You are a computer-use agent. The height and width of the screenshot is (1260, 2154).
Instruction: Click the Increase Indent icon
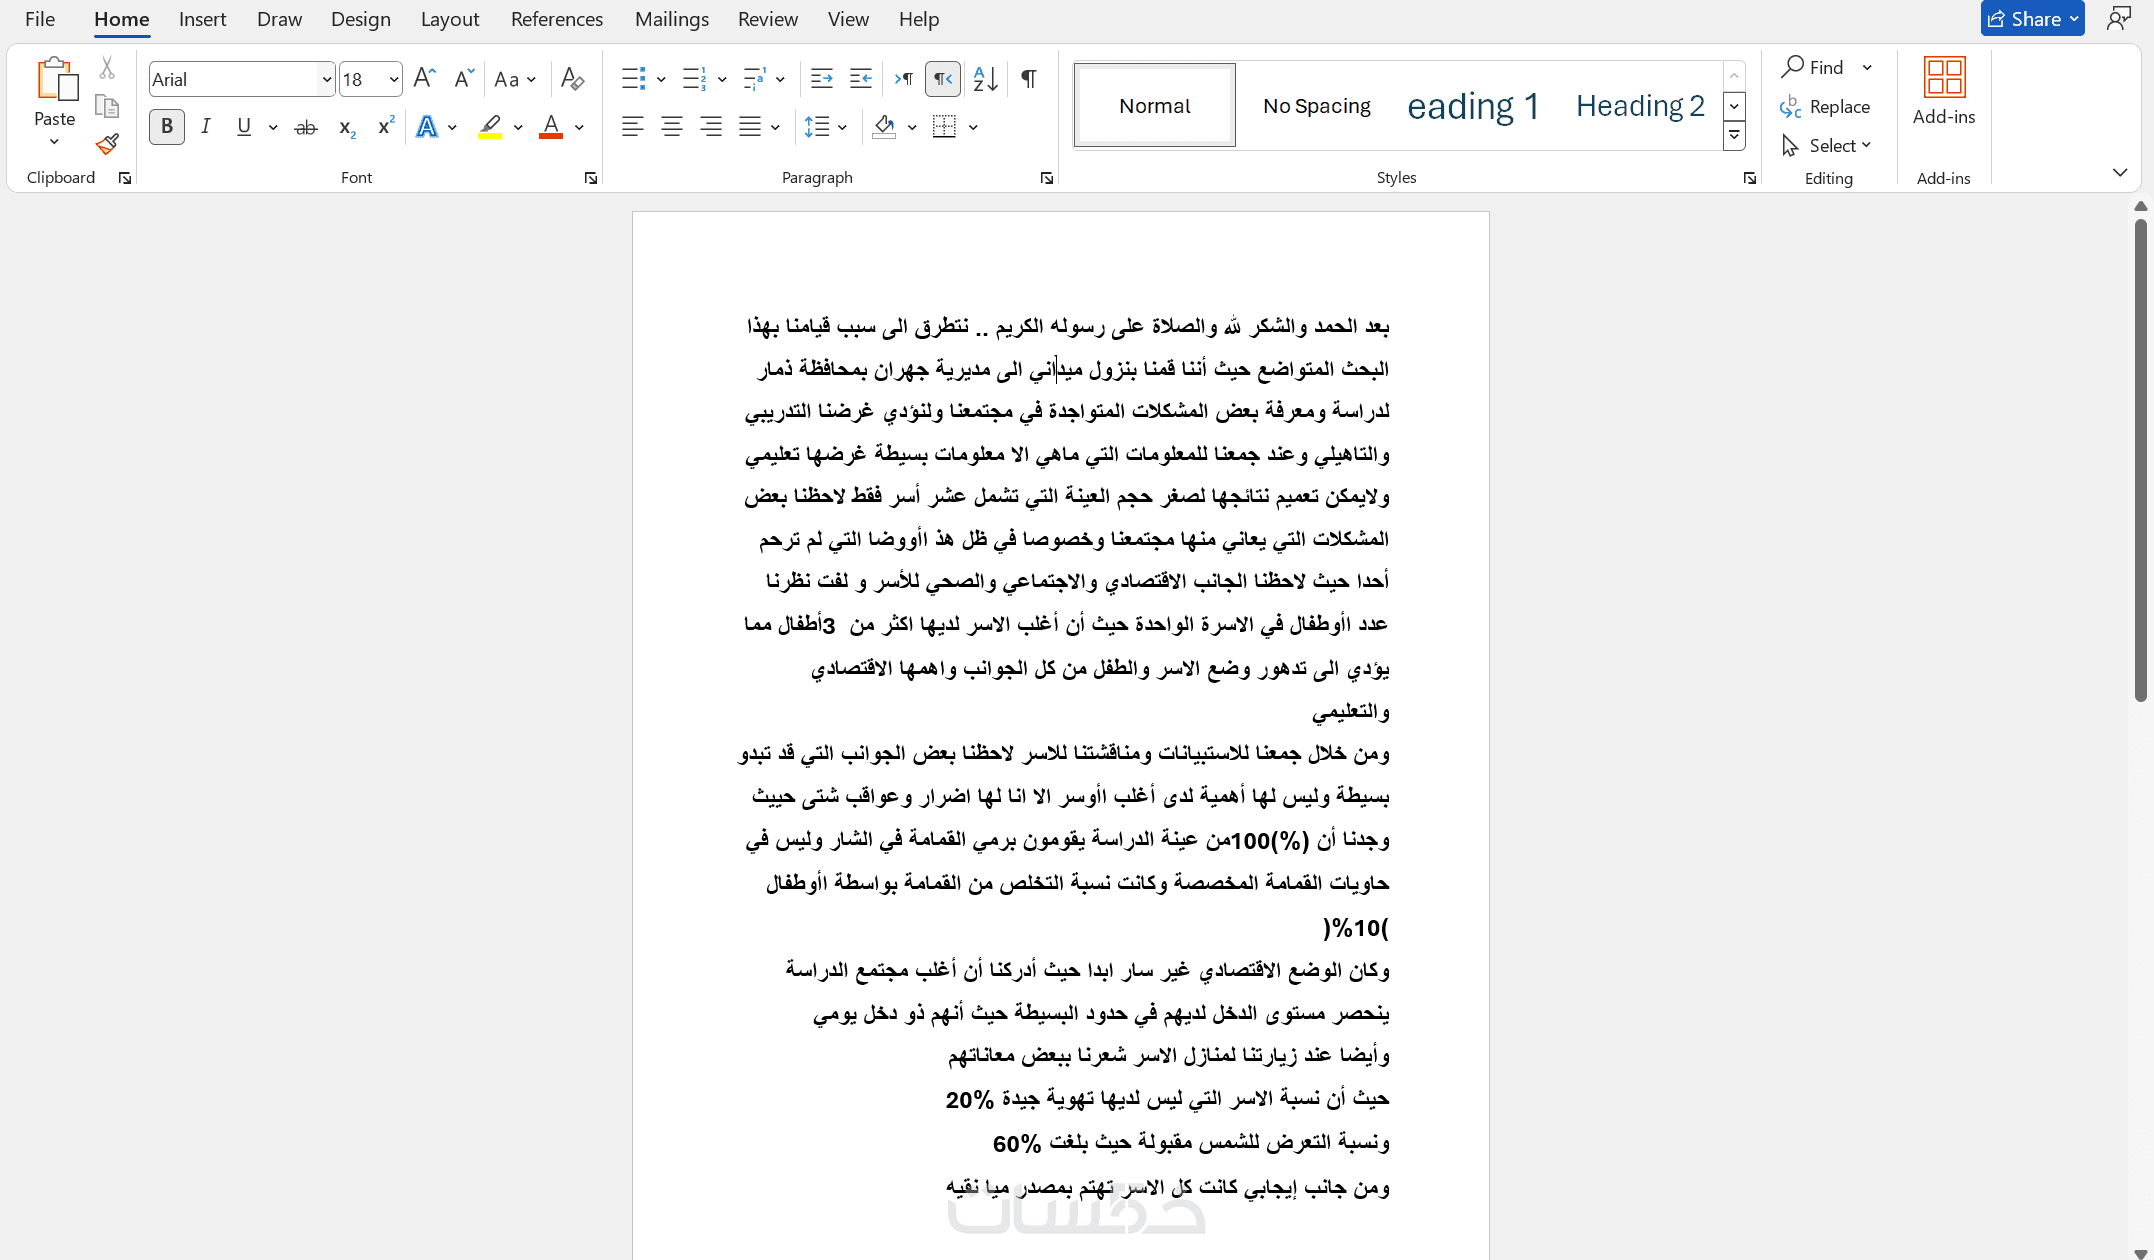[860, 79]
